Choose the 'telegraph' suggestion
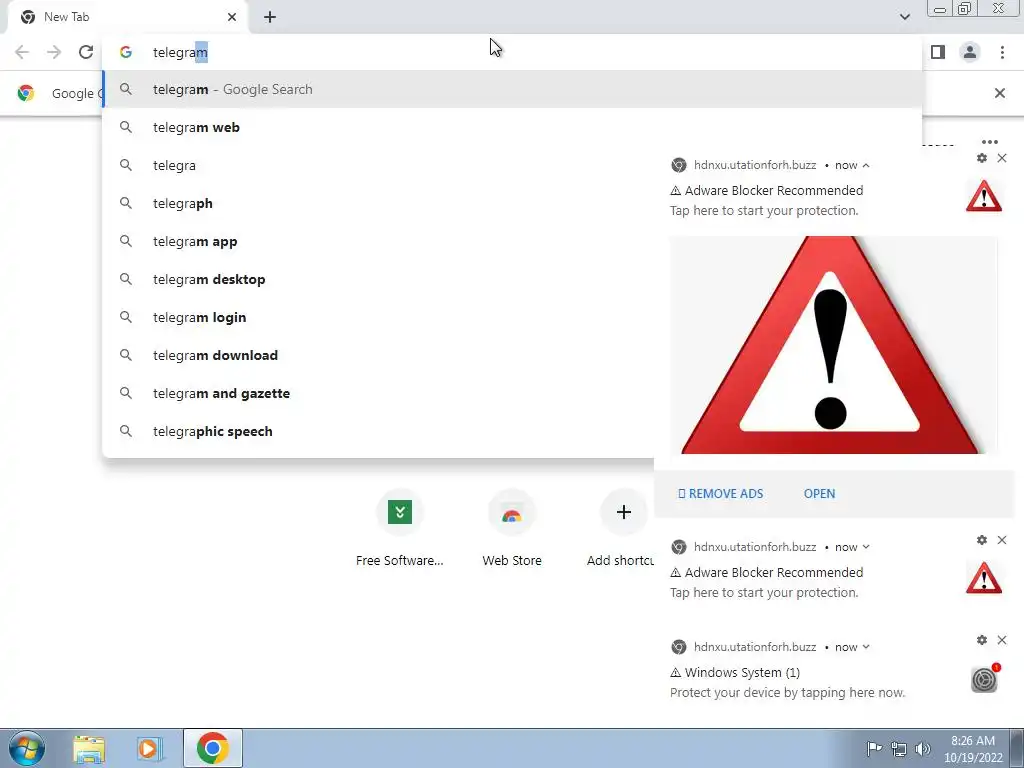The width and height of the screenshot is (1024, 768). [x=379, y=203]
